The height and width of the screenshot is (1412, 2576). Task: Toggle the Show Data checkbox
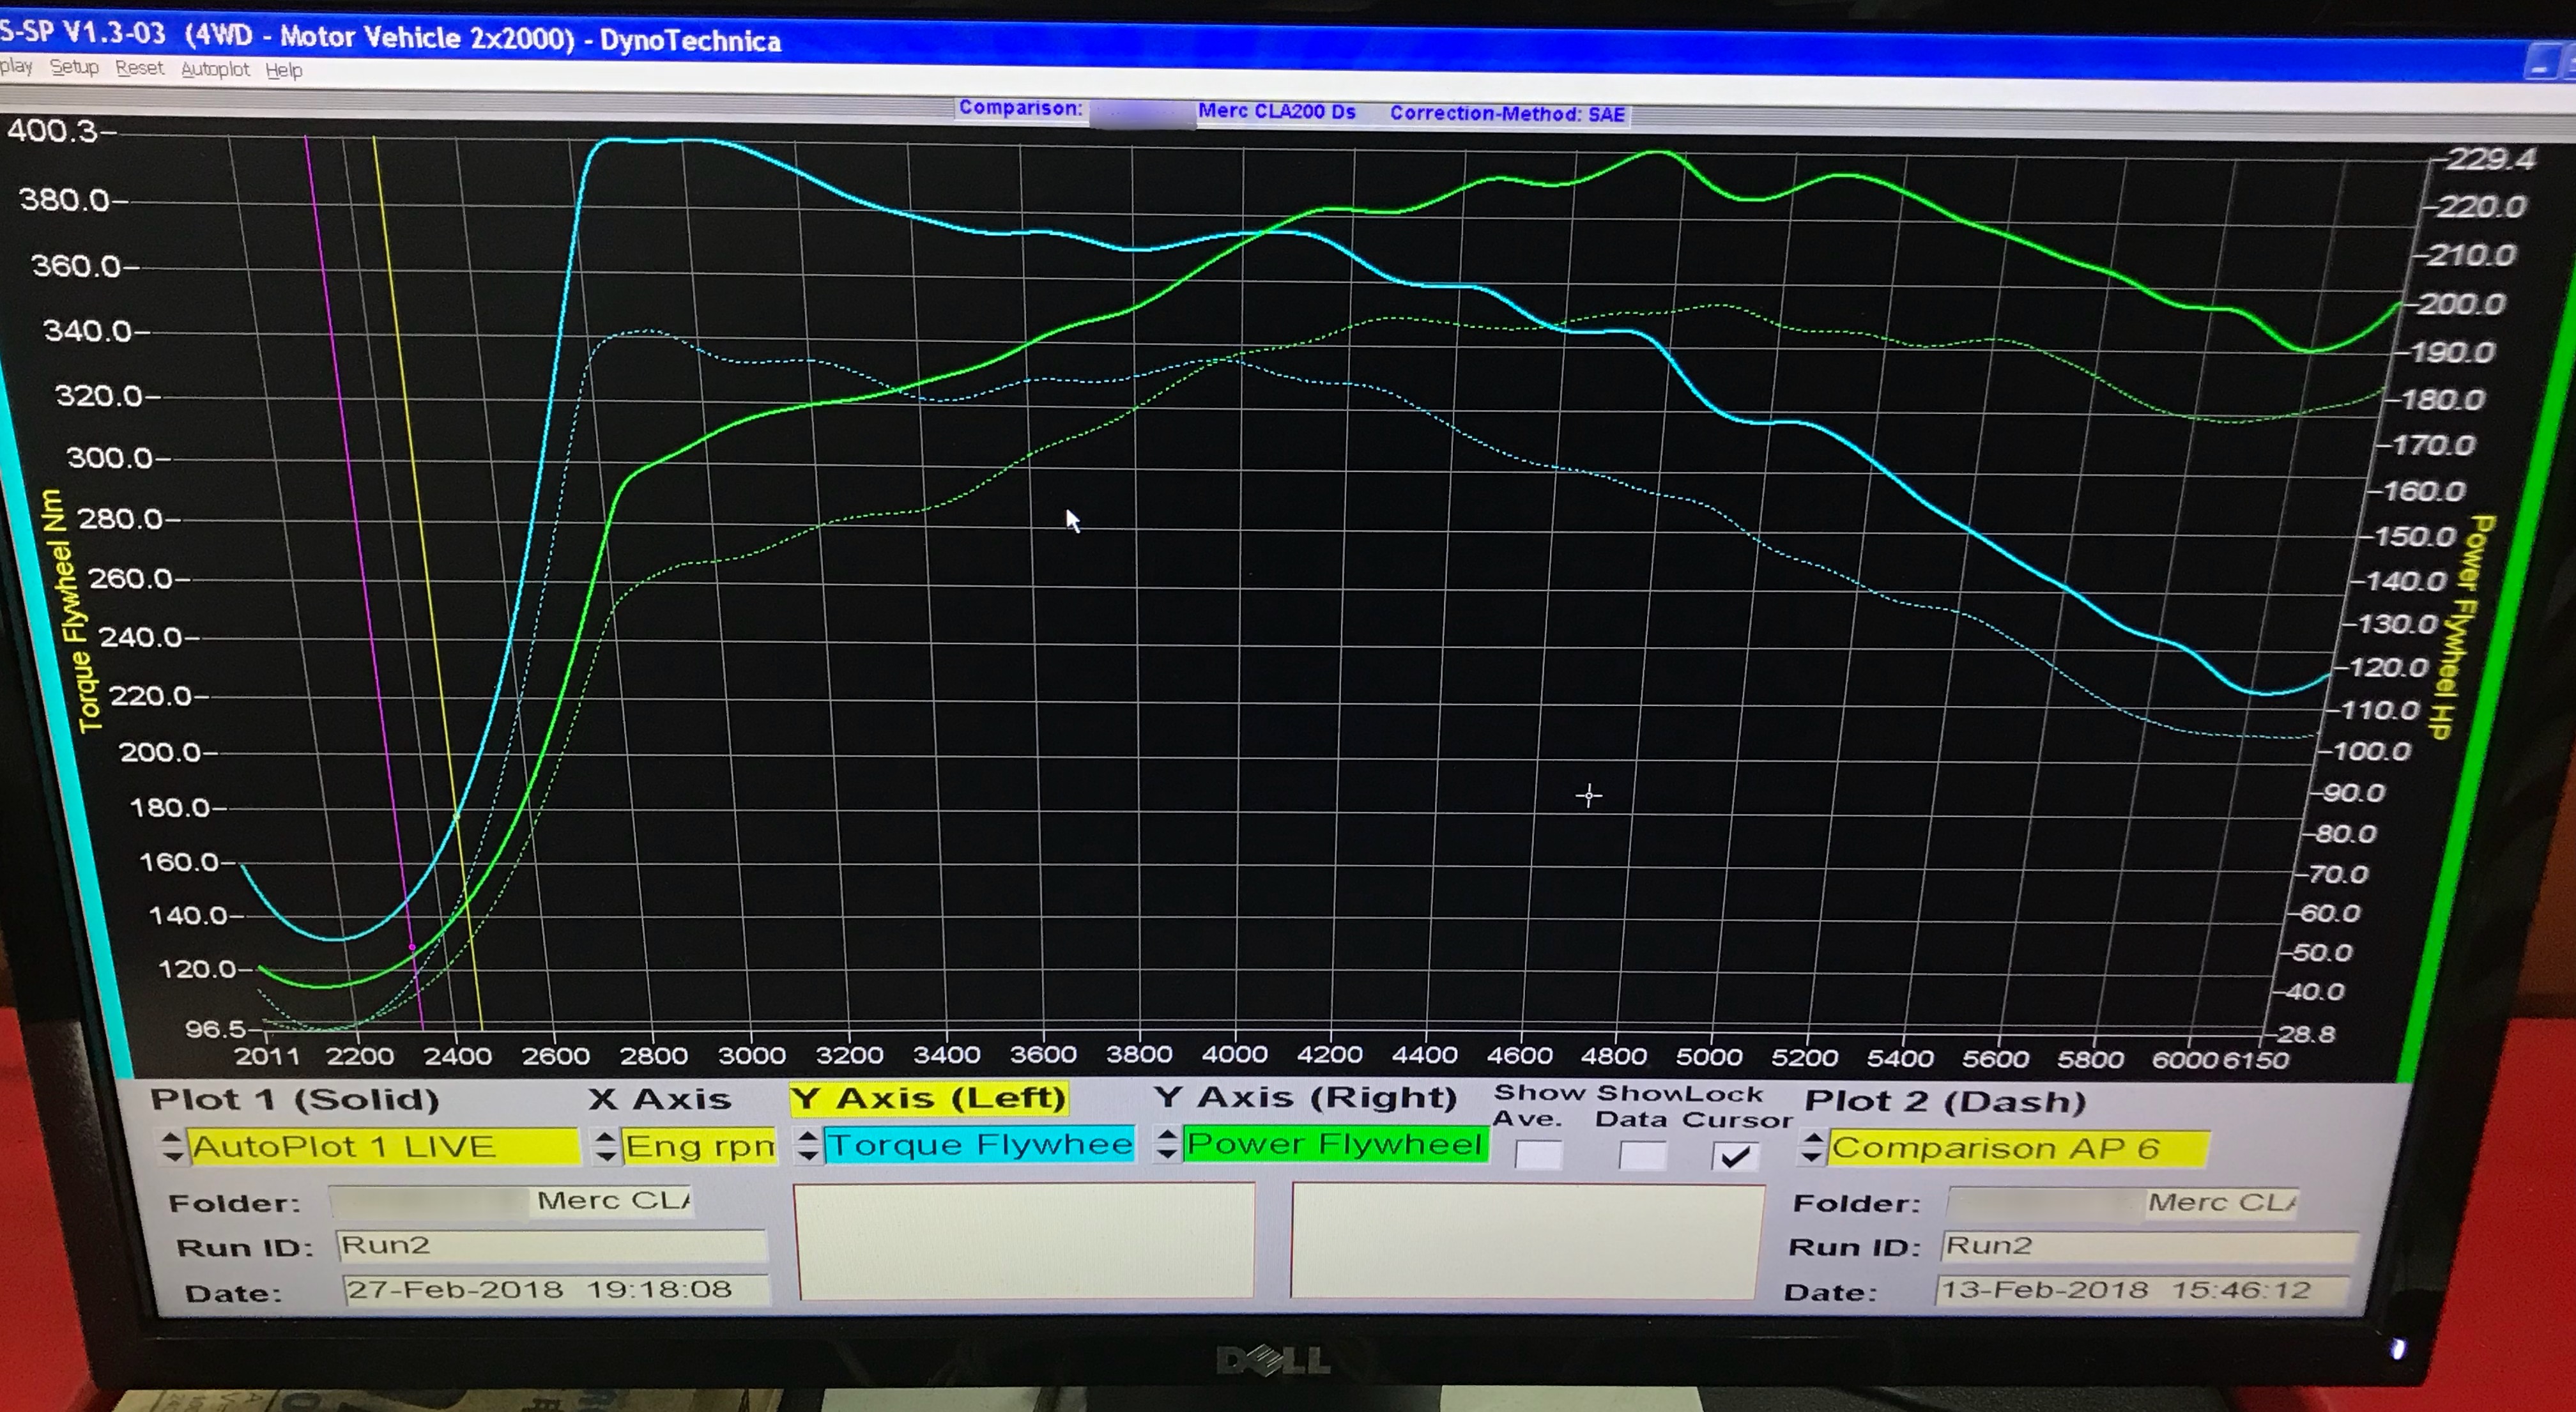click(1642, 1156)
